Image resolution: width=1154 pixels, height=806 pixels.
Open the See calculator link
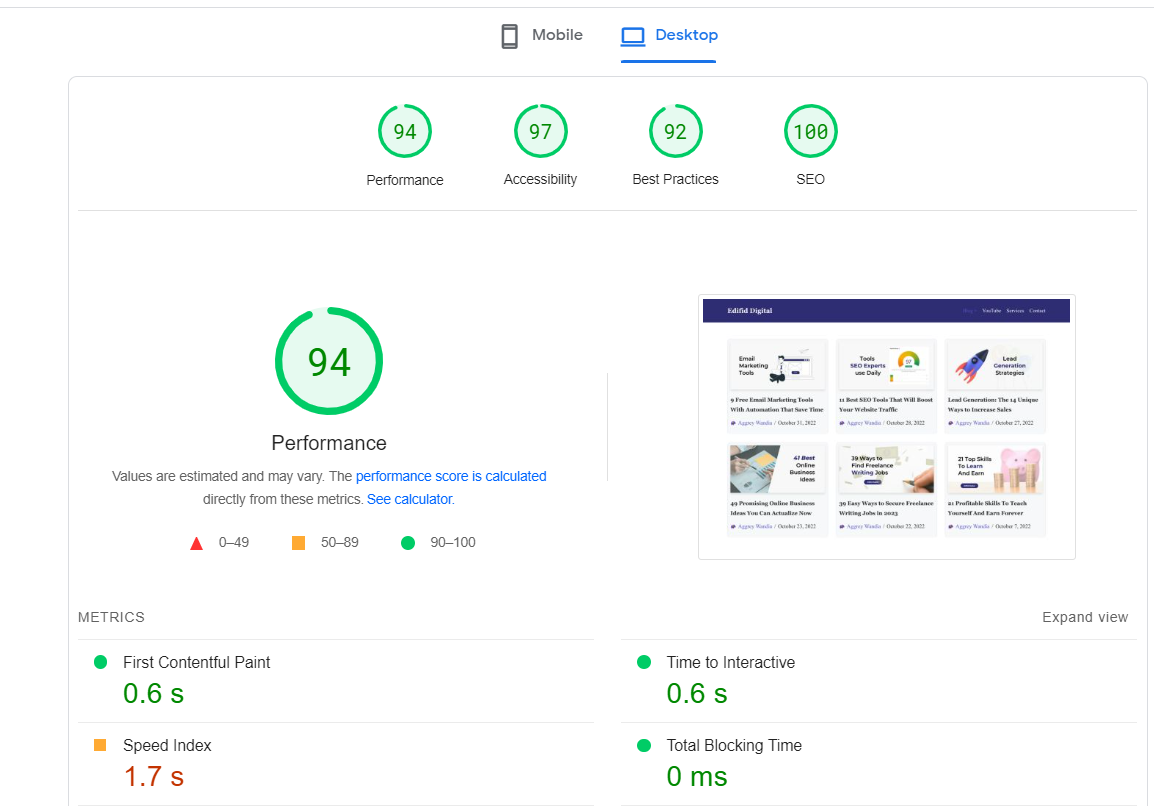[x=410, y=499]
